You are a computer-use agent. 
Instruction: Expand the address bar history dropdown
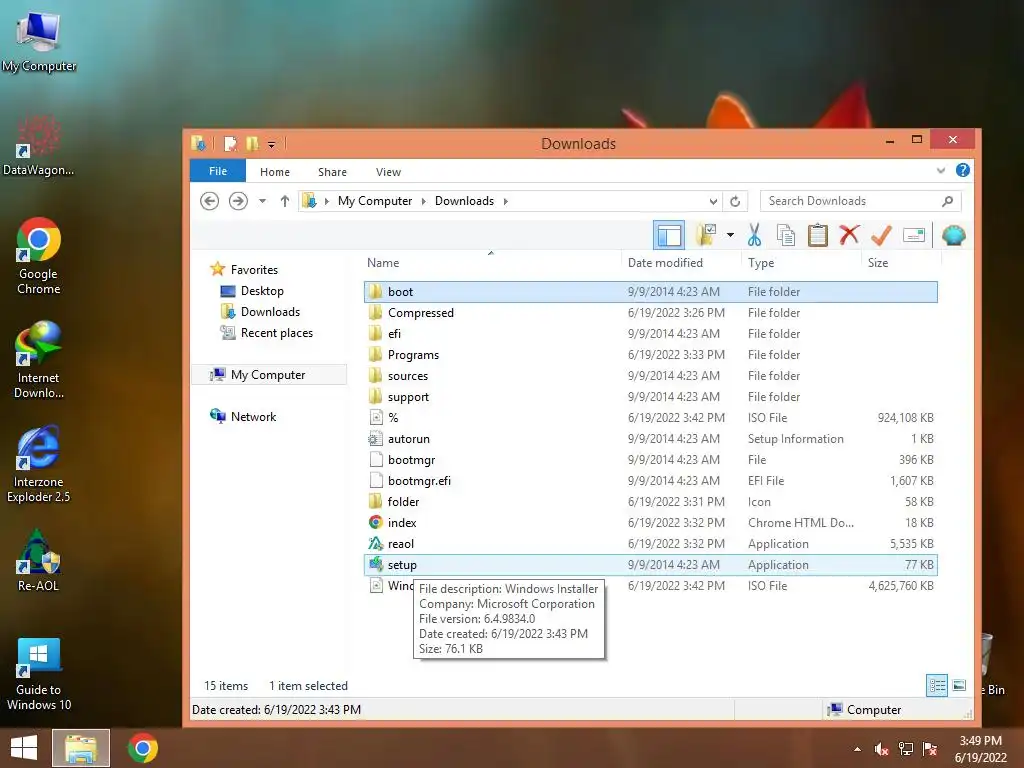click(713, 201)
